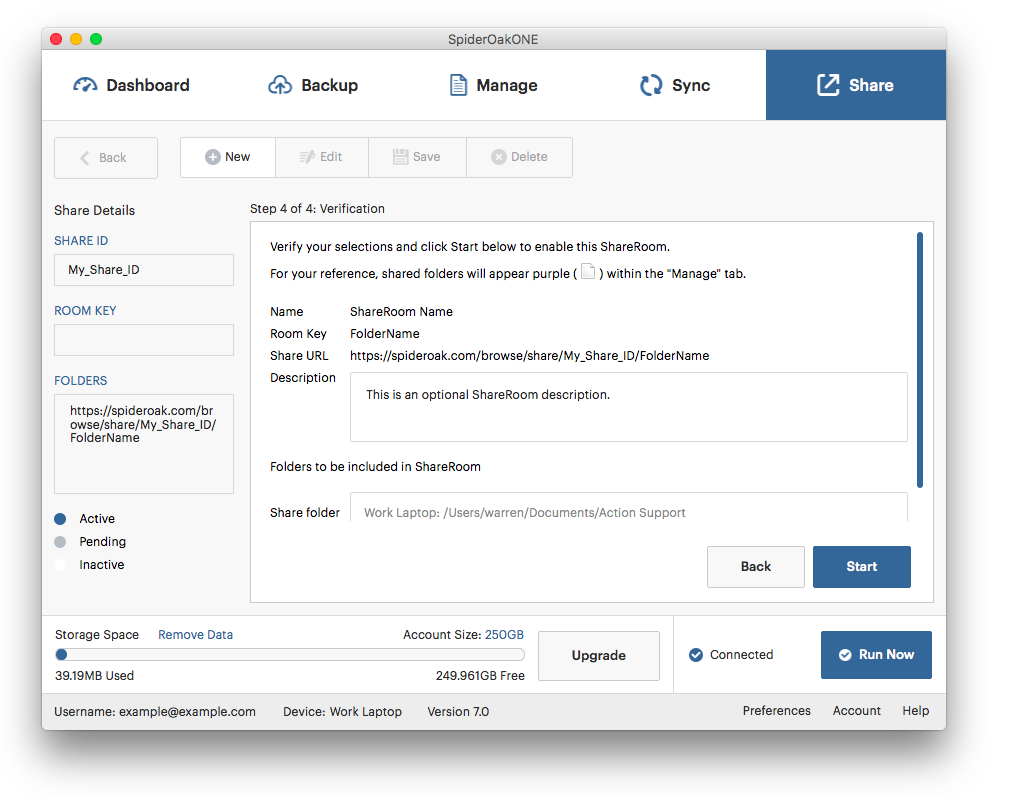The width and height of the screenshot is (1011, 798).
Task: Click the pencil icon on Edit
Action: [x=308, y=157]
